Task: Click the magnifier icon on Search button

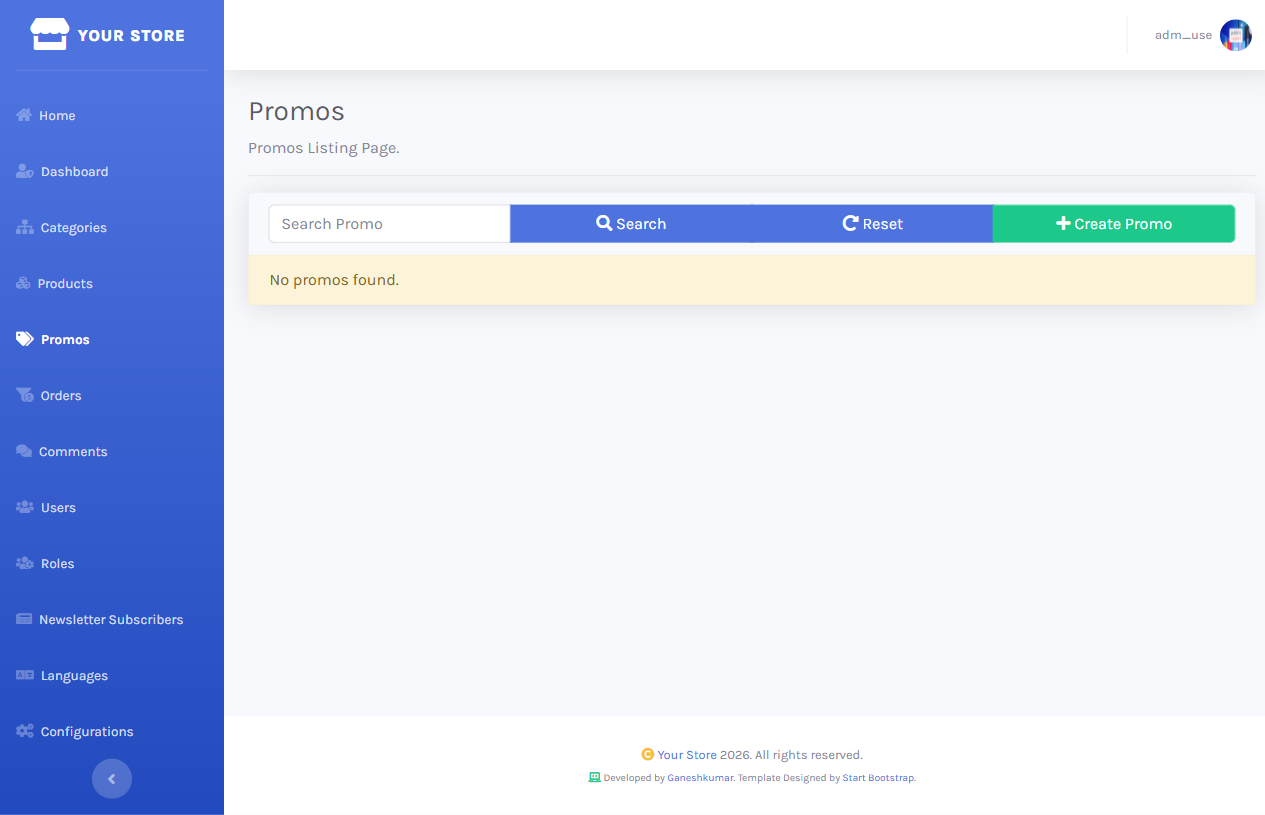Action: click(604, 223)
